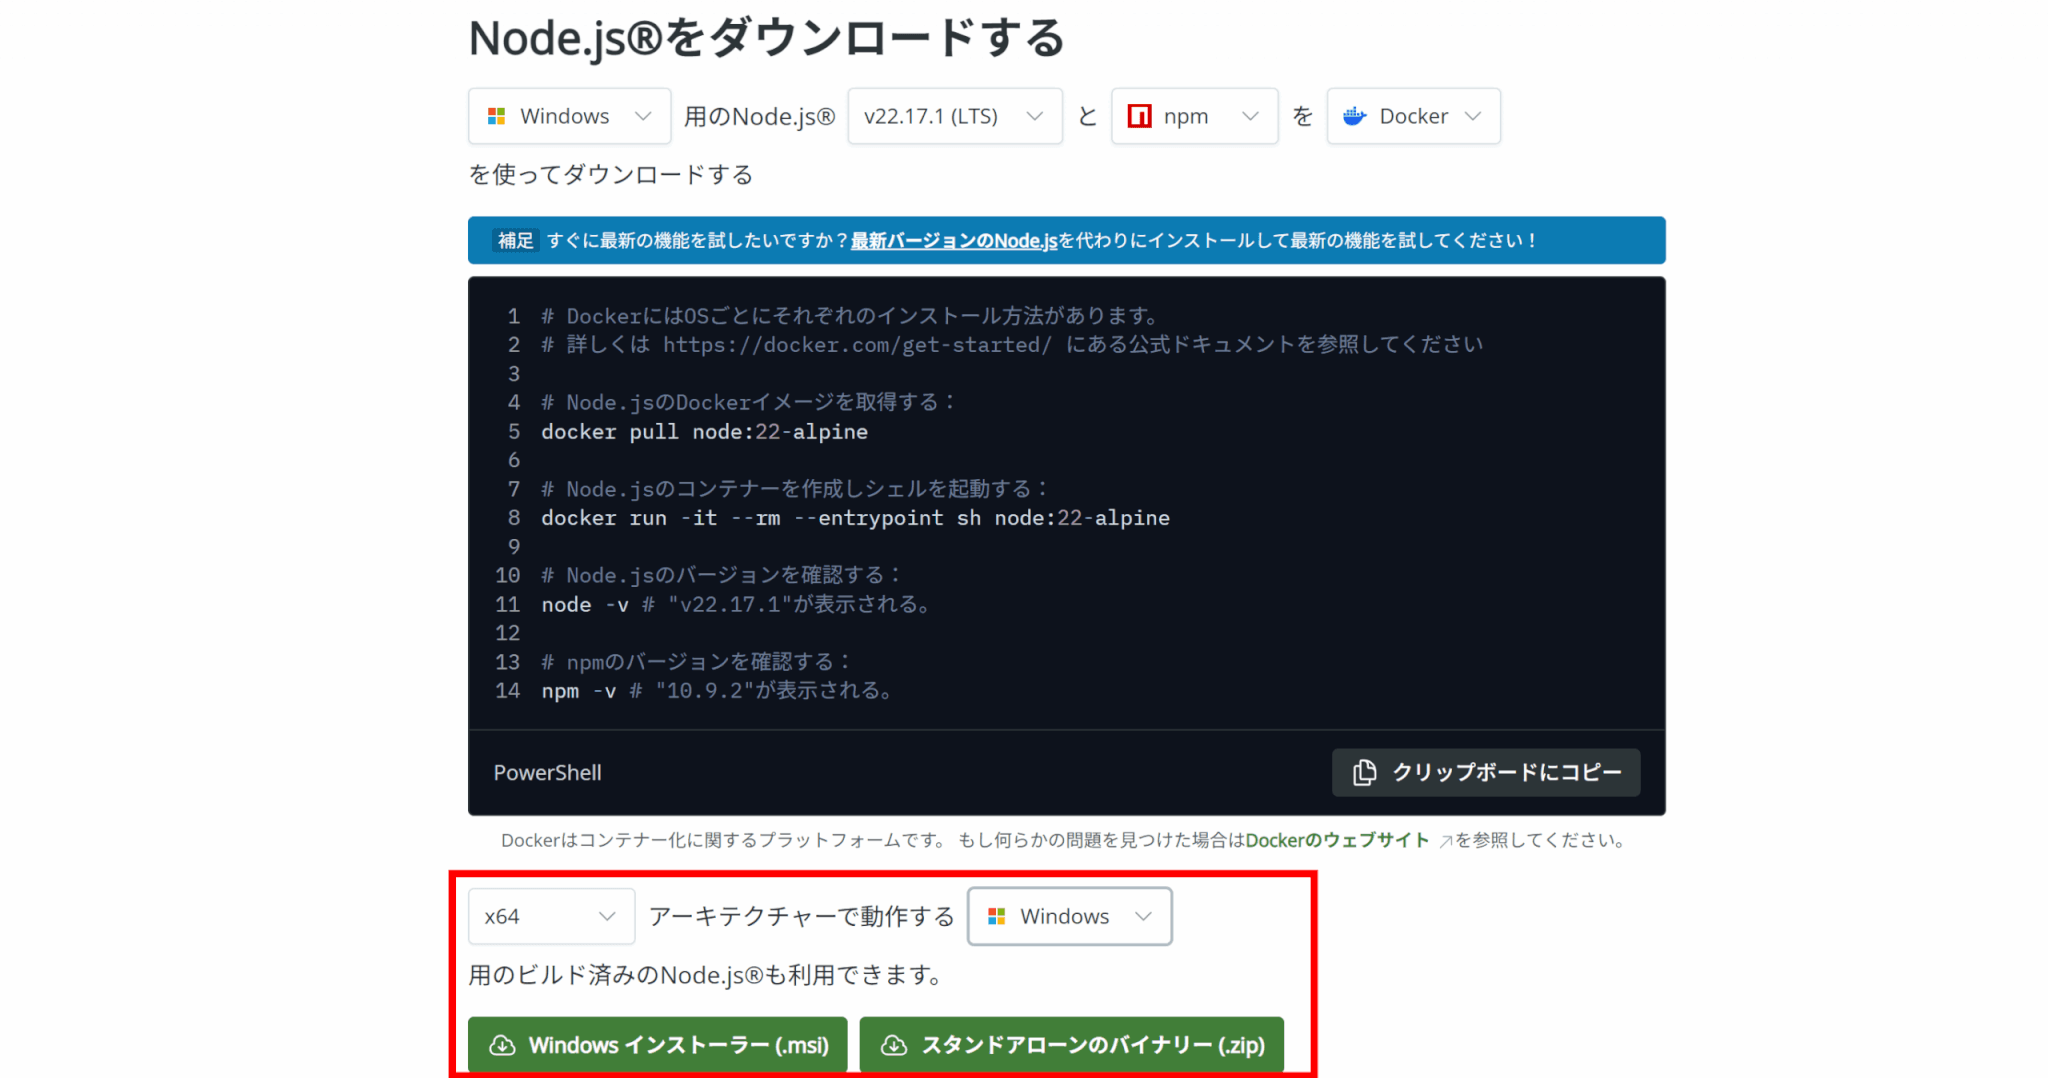Viewport: 2048px width, 1078px height.
Task: Click the PowerShell label under code
Action: [x=547, y=773]
